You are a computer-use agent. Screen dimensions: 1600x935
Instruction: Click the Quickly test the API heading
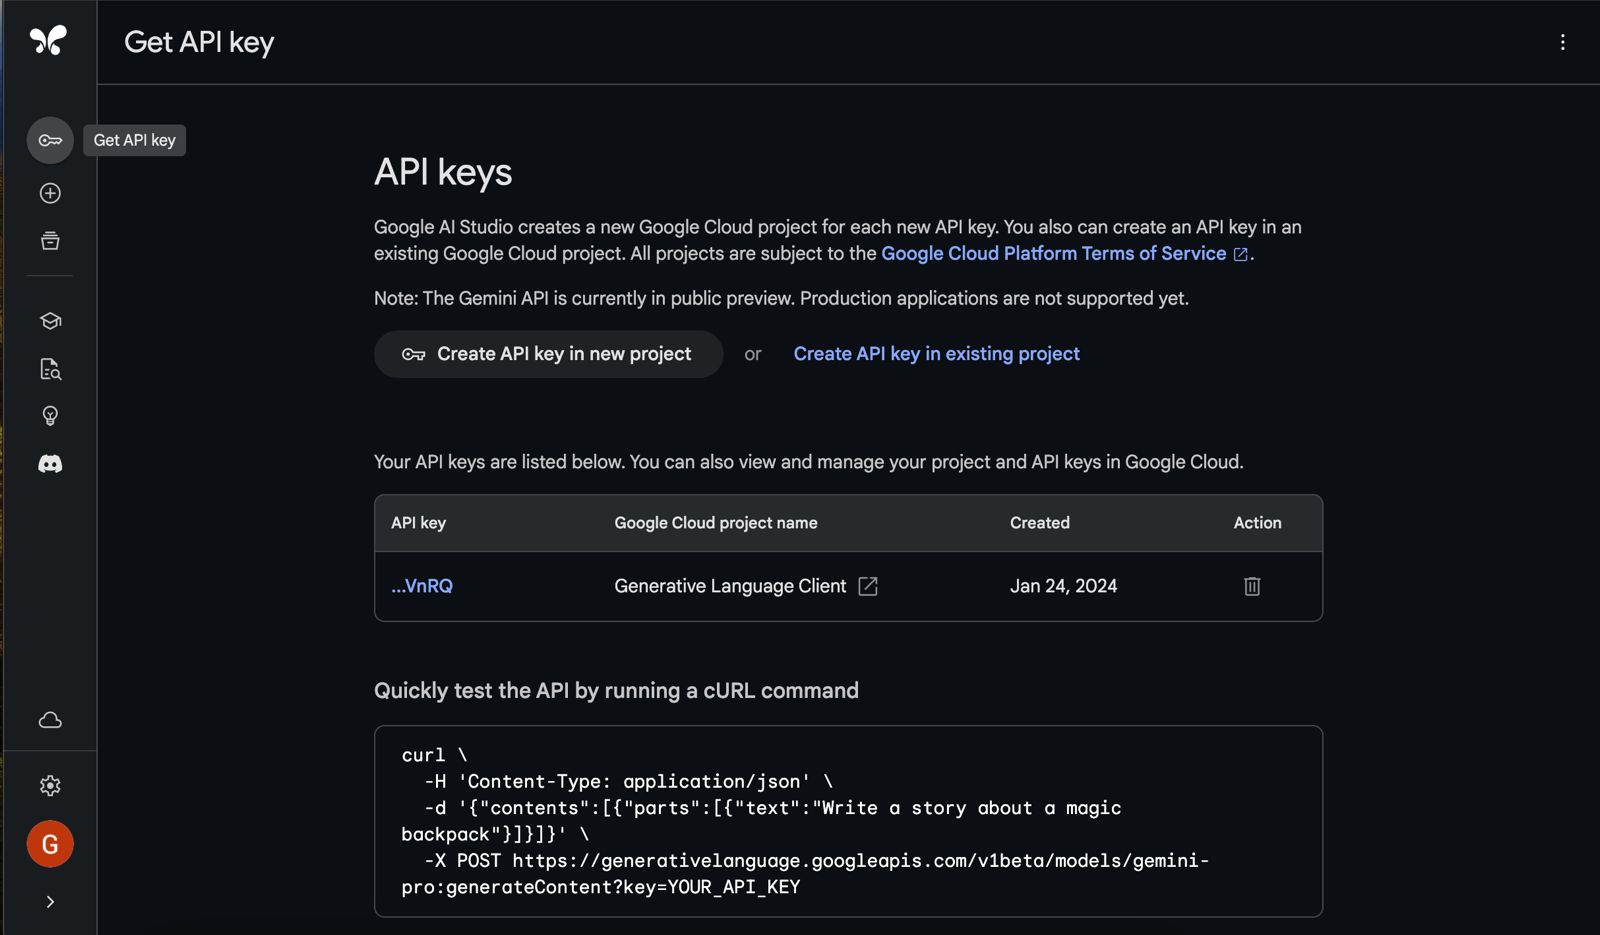(616, 691)
